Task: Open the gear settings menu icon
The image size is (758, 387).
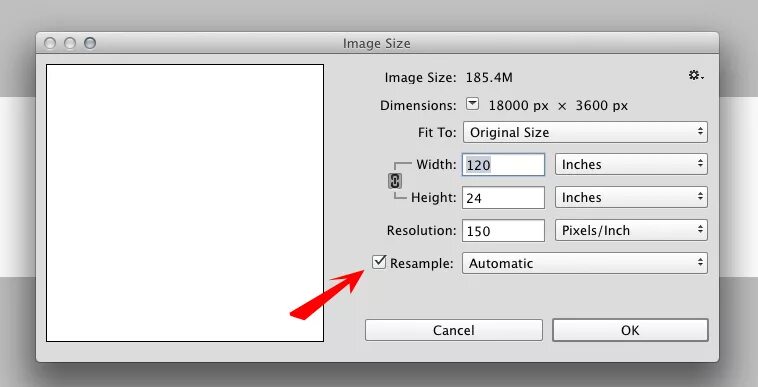Action: point(696,75)
